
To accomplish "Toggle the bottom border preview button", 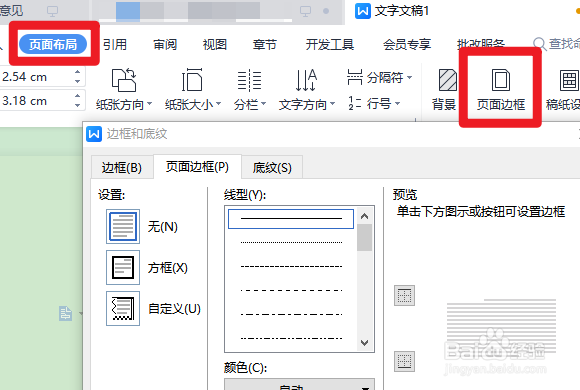I will click(x=404, y=361).
